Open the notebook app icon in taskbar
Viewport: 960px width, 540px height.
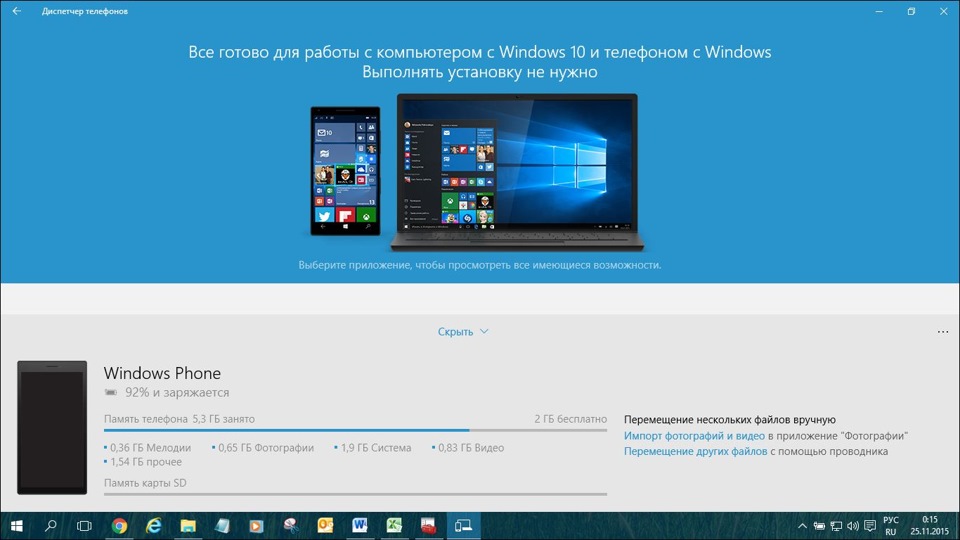point(222,526)
